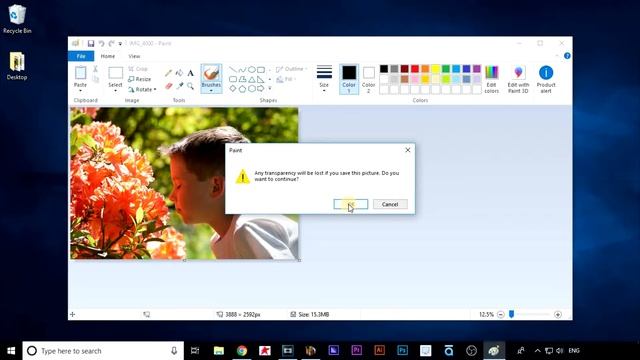Open the Recycle Bin desktop icon

(17, 19)
